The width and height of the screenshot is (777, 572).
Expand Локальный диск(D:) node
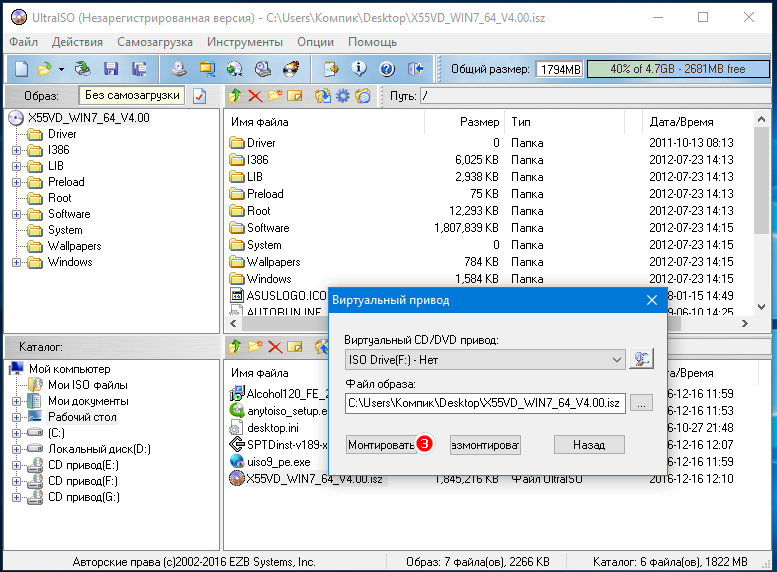click(x=16, y=449)
